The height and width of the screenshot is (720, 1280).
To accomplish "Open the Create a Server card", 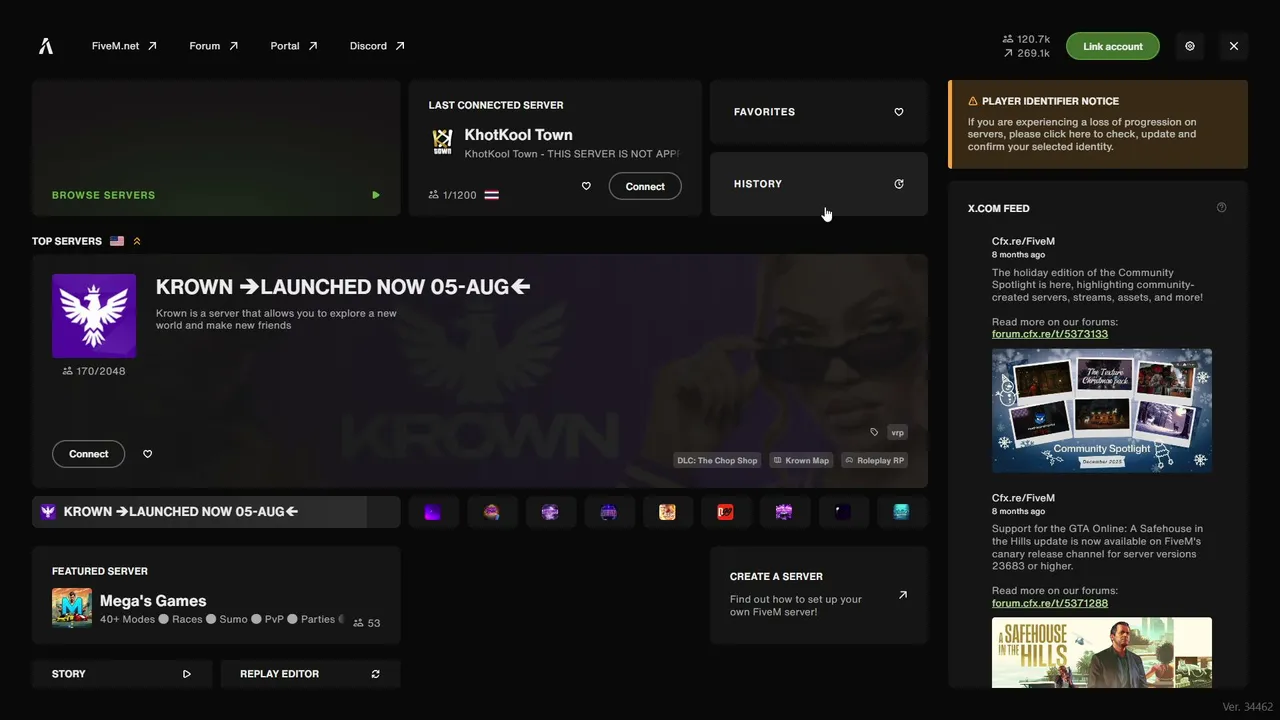I will click(819, 595).
